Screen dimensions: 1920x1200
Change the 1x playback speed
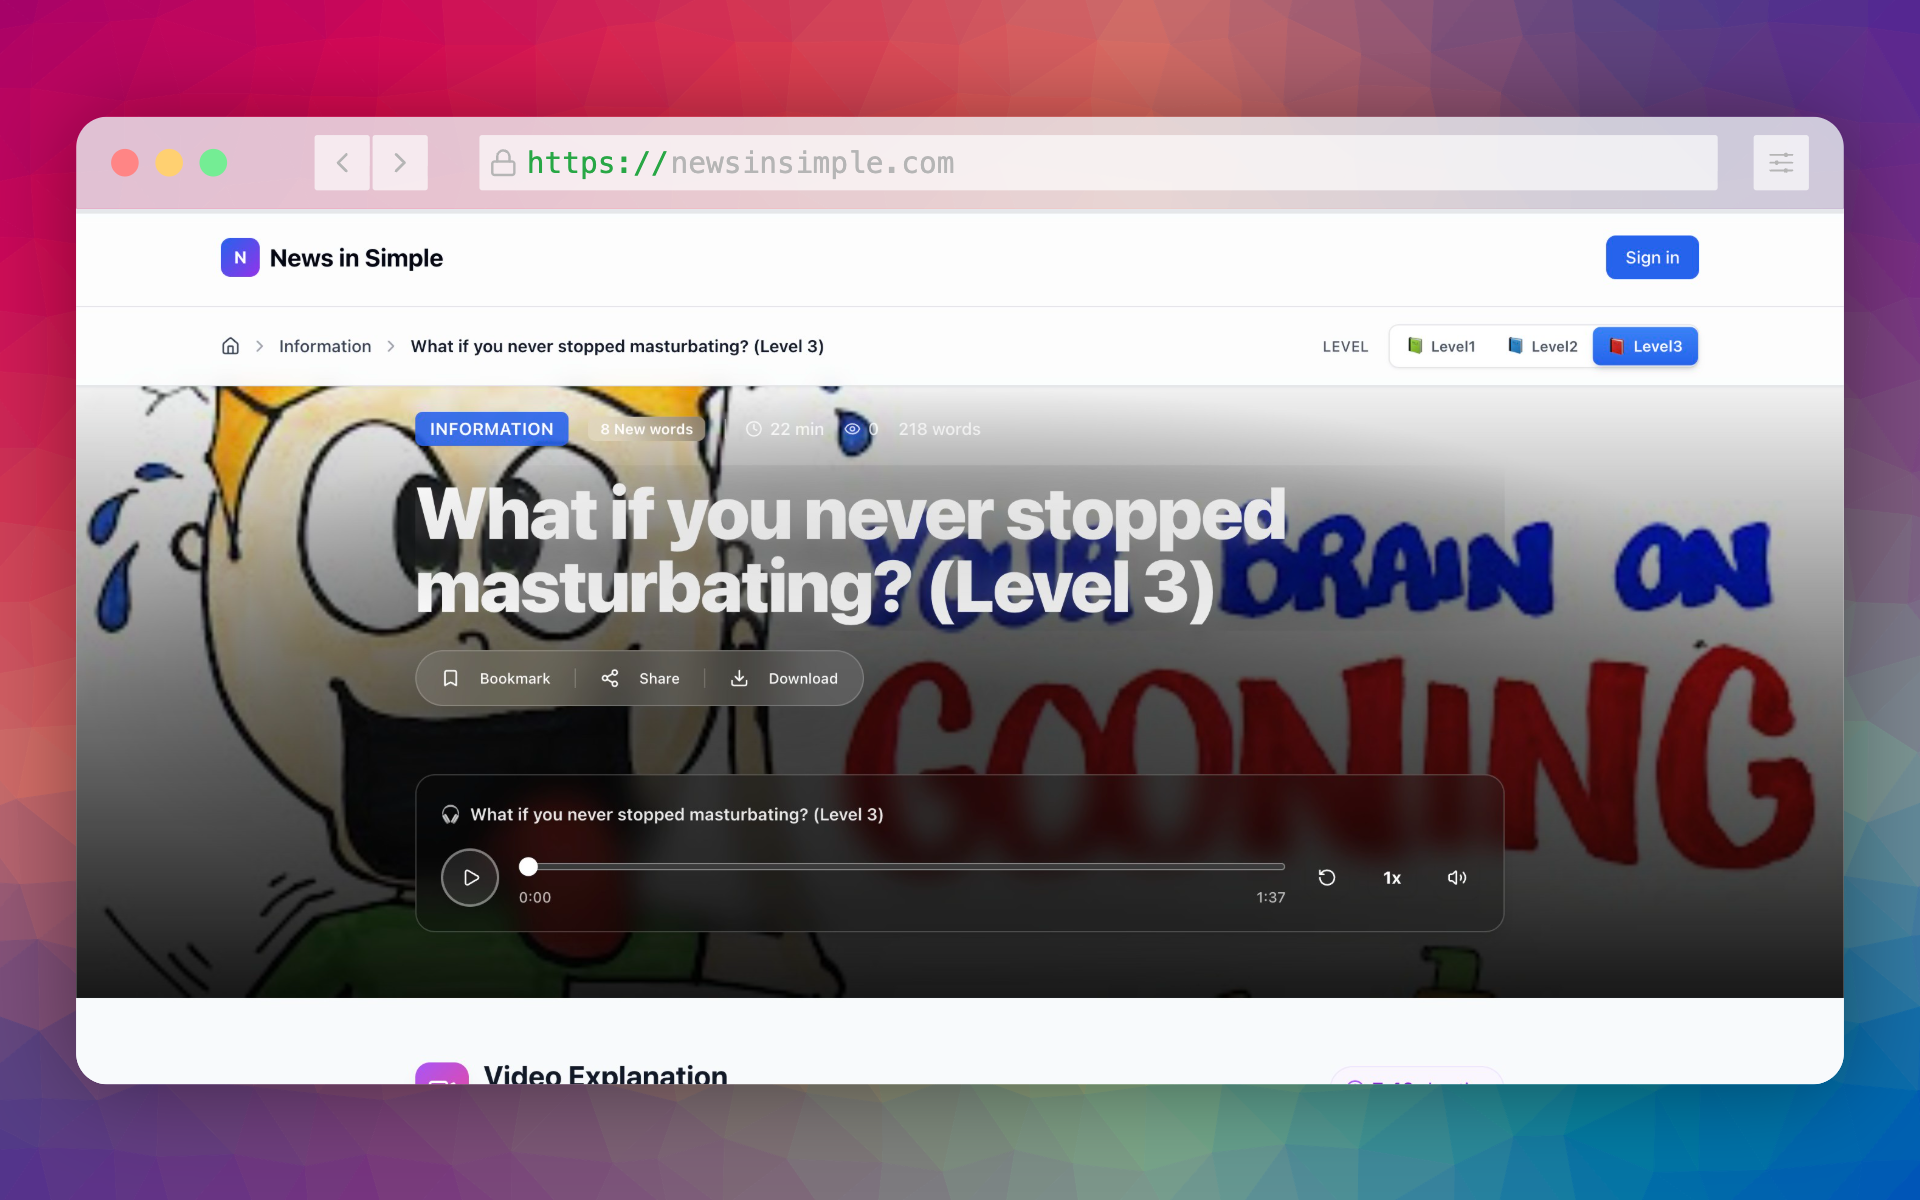point(1392,877)
